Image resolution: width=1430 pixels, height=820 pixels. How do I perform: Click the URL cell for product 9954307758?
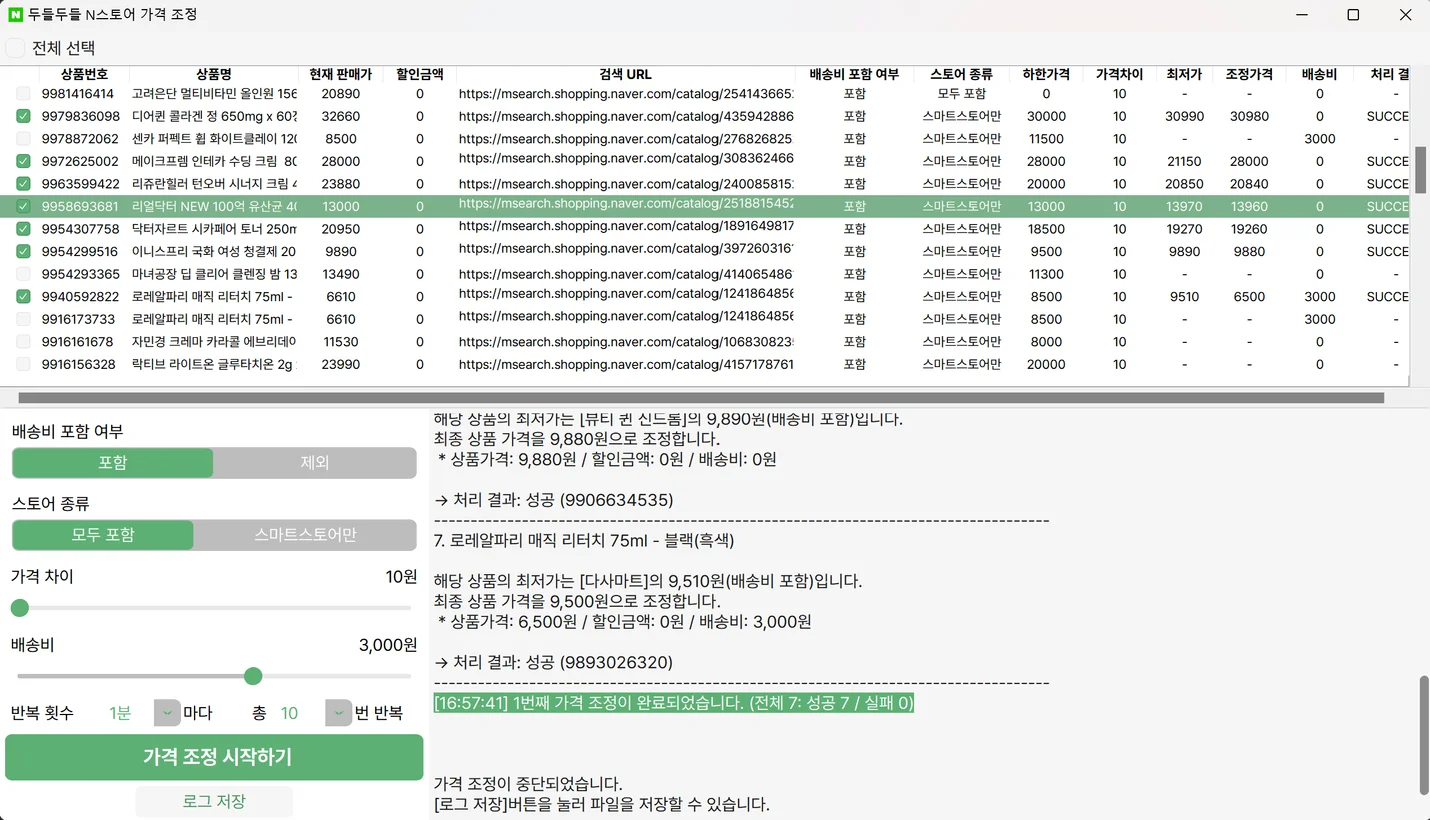click(x=626, y=228)
